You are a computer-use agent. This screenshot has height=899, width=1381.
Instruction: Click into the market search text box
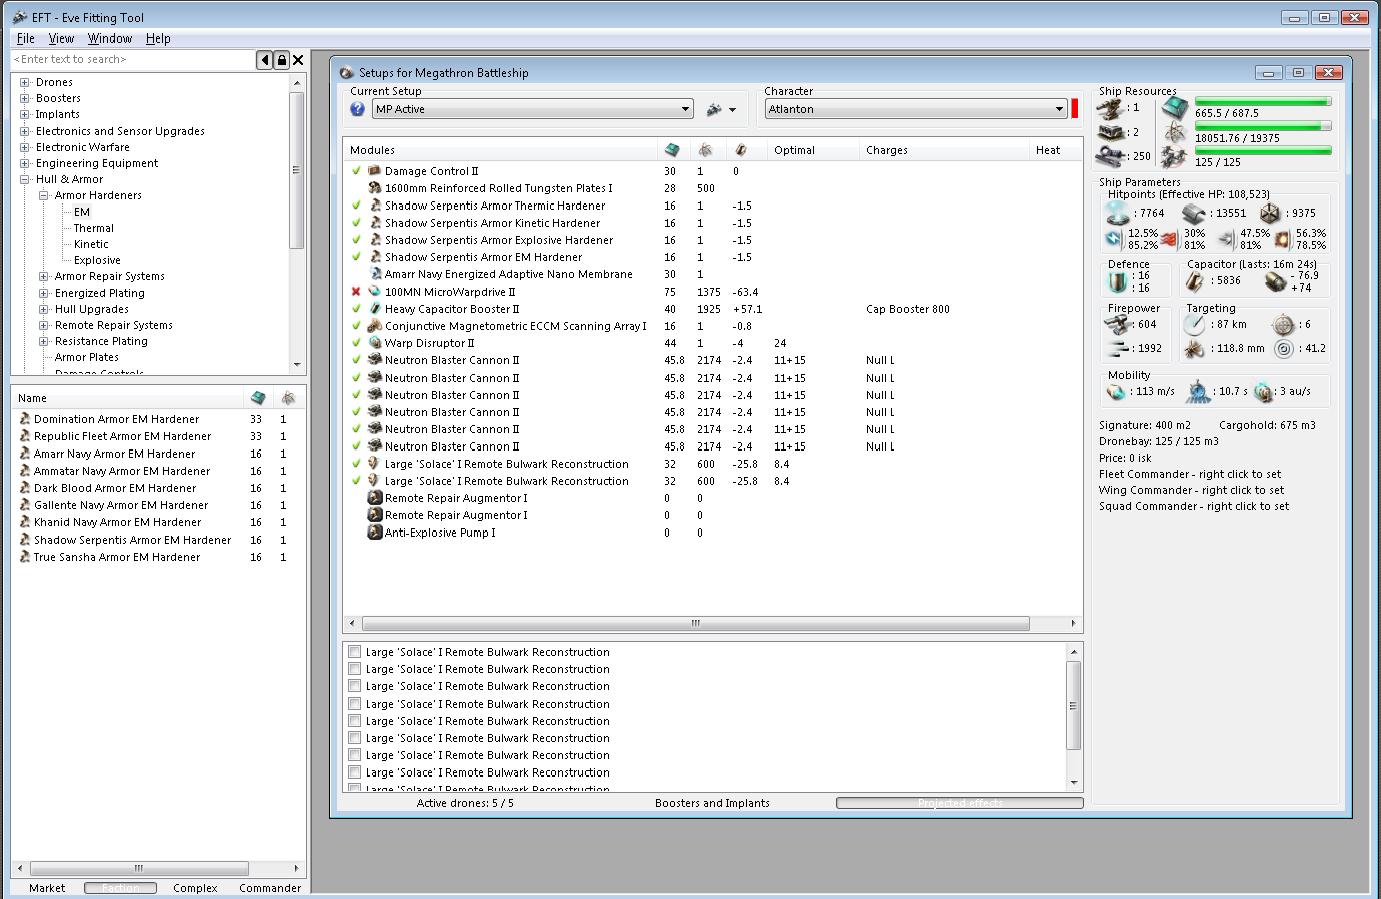(x=133, y=60)
